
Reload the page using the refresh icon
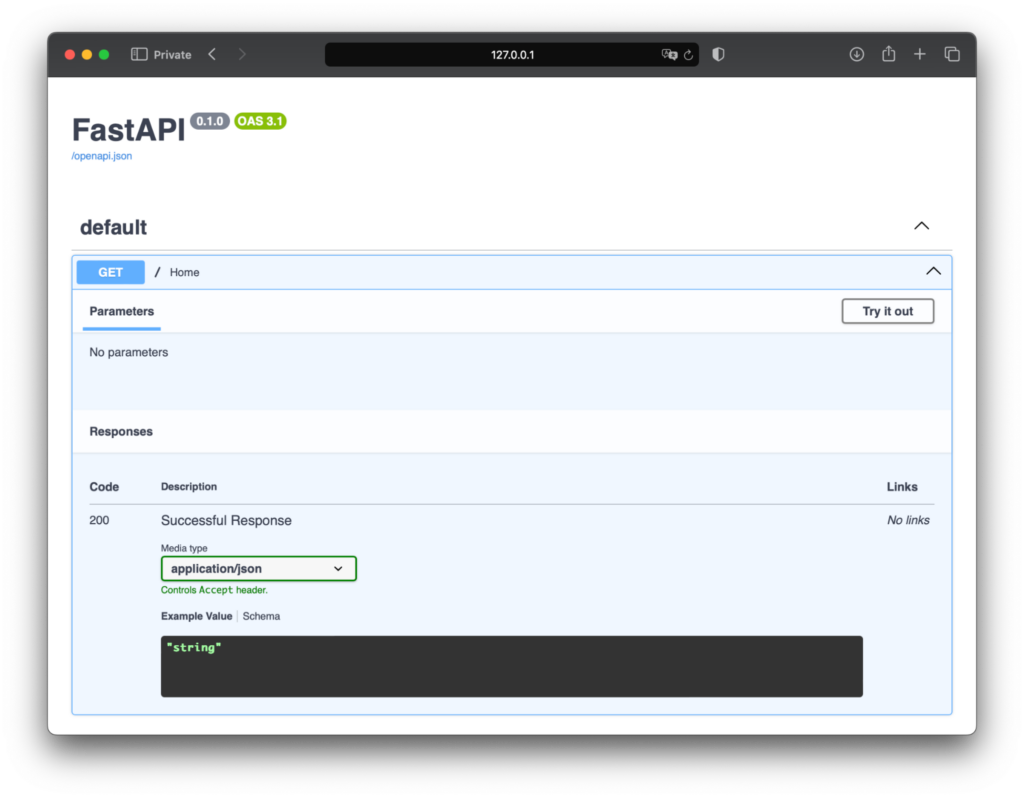point(688,55)
